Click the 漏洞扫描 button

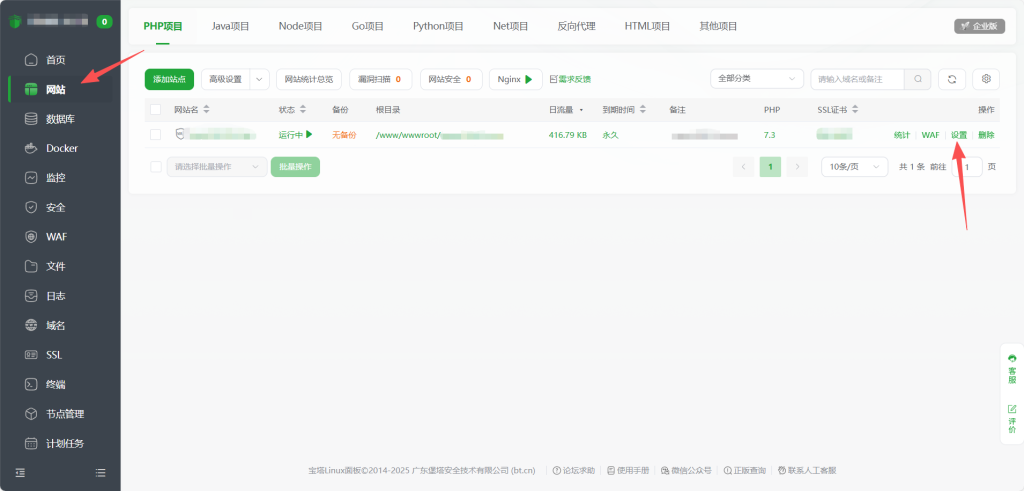point(381,79)
